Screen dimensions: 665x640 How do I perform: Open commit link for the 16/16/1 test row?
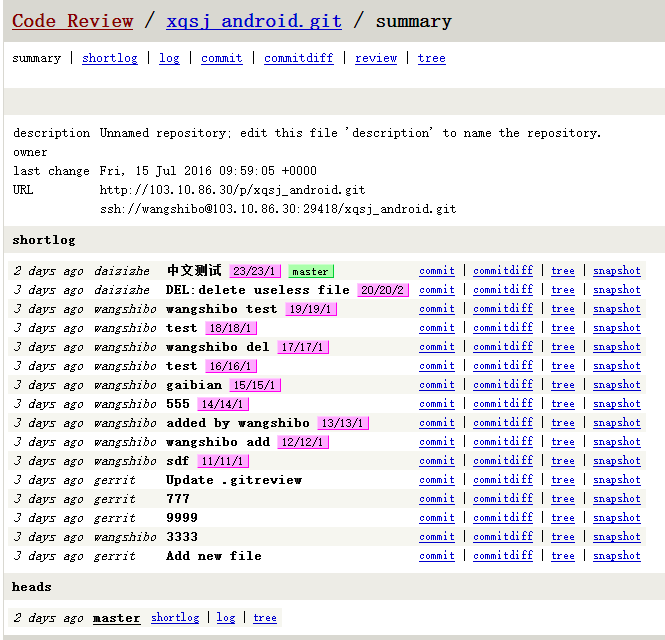(436, 366)
